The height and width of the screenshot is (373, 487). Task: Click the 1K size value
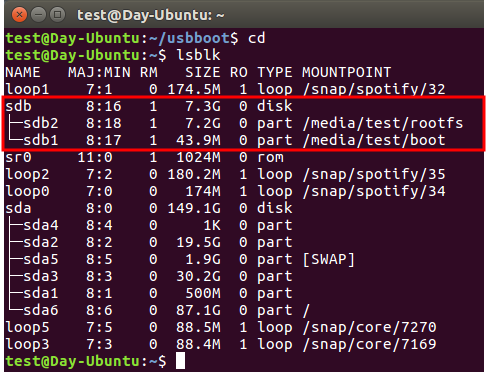[212, 225]
